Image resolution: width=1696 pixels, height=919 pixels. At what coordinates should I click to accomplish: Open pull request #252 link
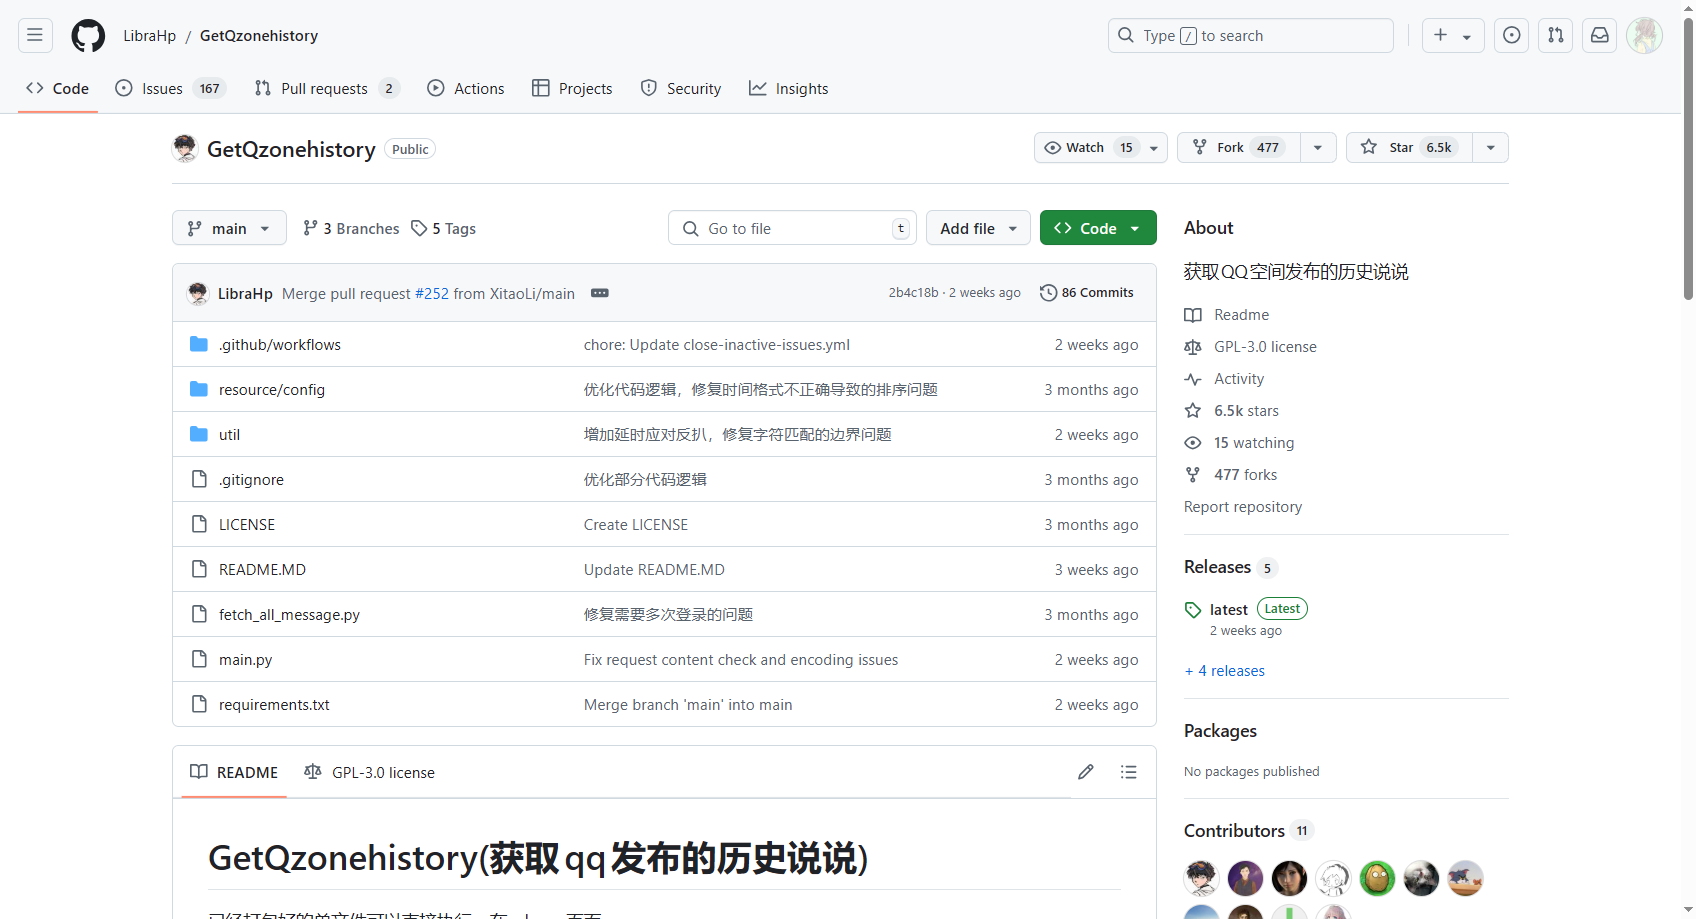pyautogui.click(x=432, y=294)
